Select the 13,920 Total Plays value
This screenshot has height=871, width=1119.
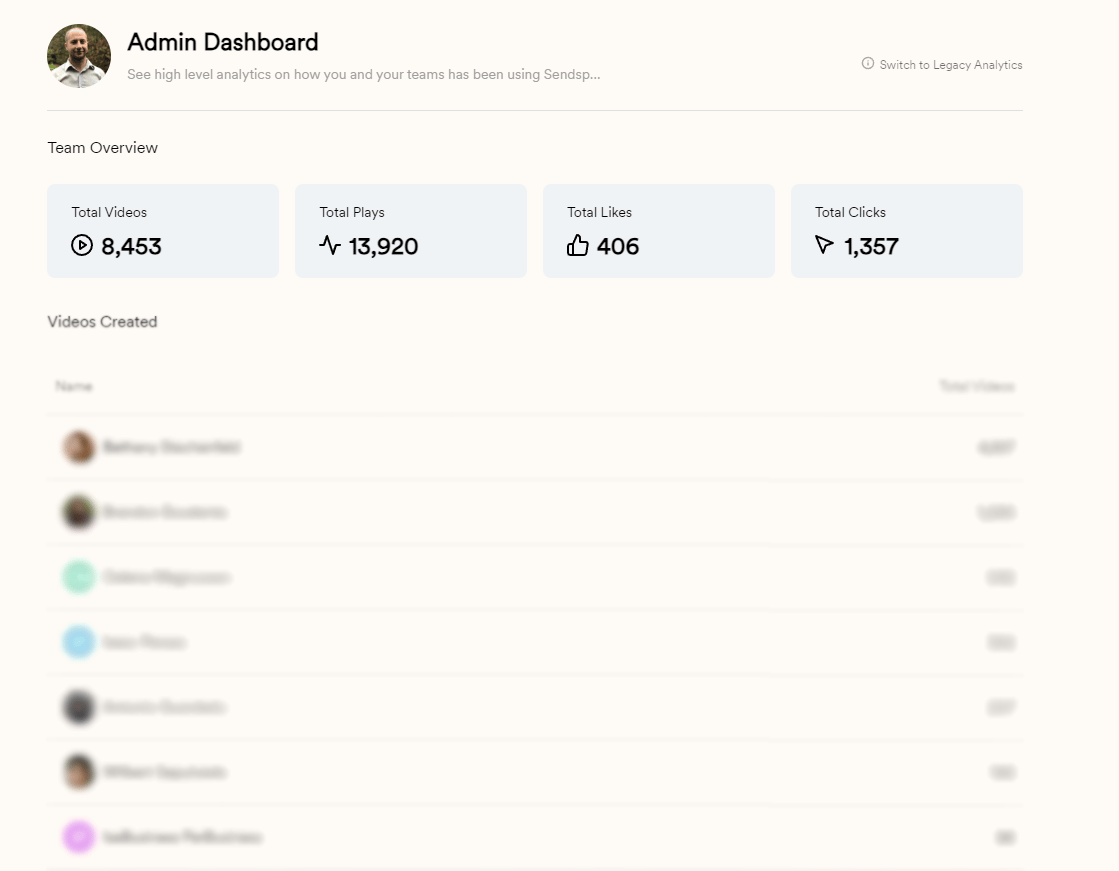[383, 246]
